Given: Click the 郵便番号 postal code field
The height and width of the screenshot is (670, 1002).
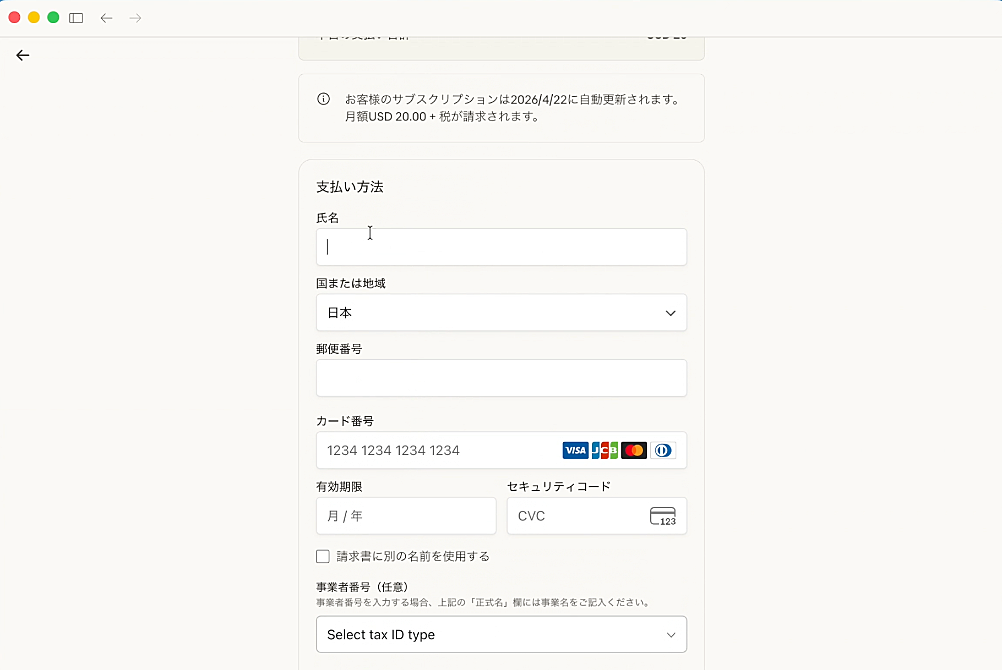Looking at the screenshot, I should [x=500, y=378].
